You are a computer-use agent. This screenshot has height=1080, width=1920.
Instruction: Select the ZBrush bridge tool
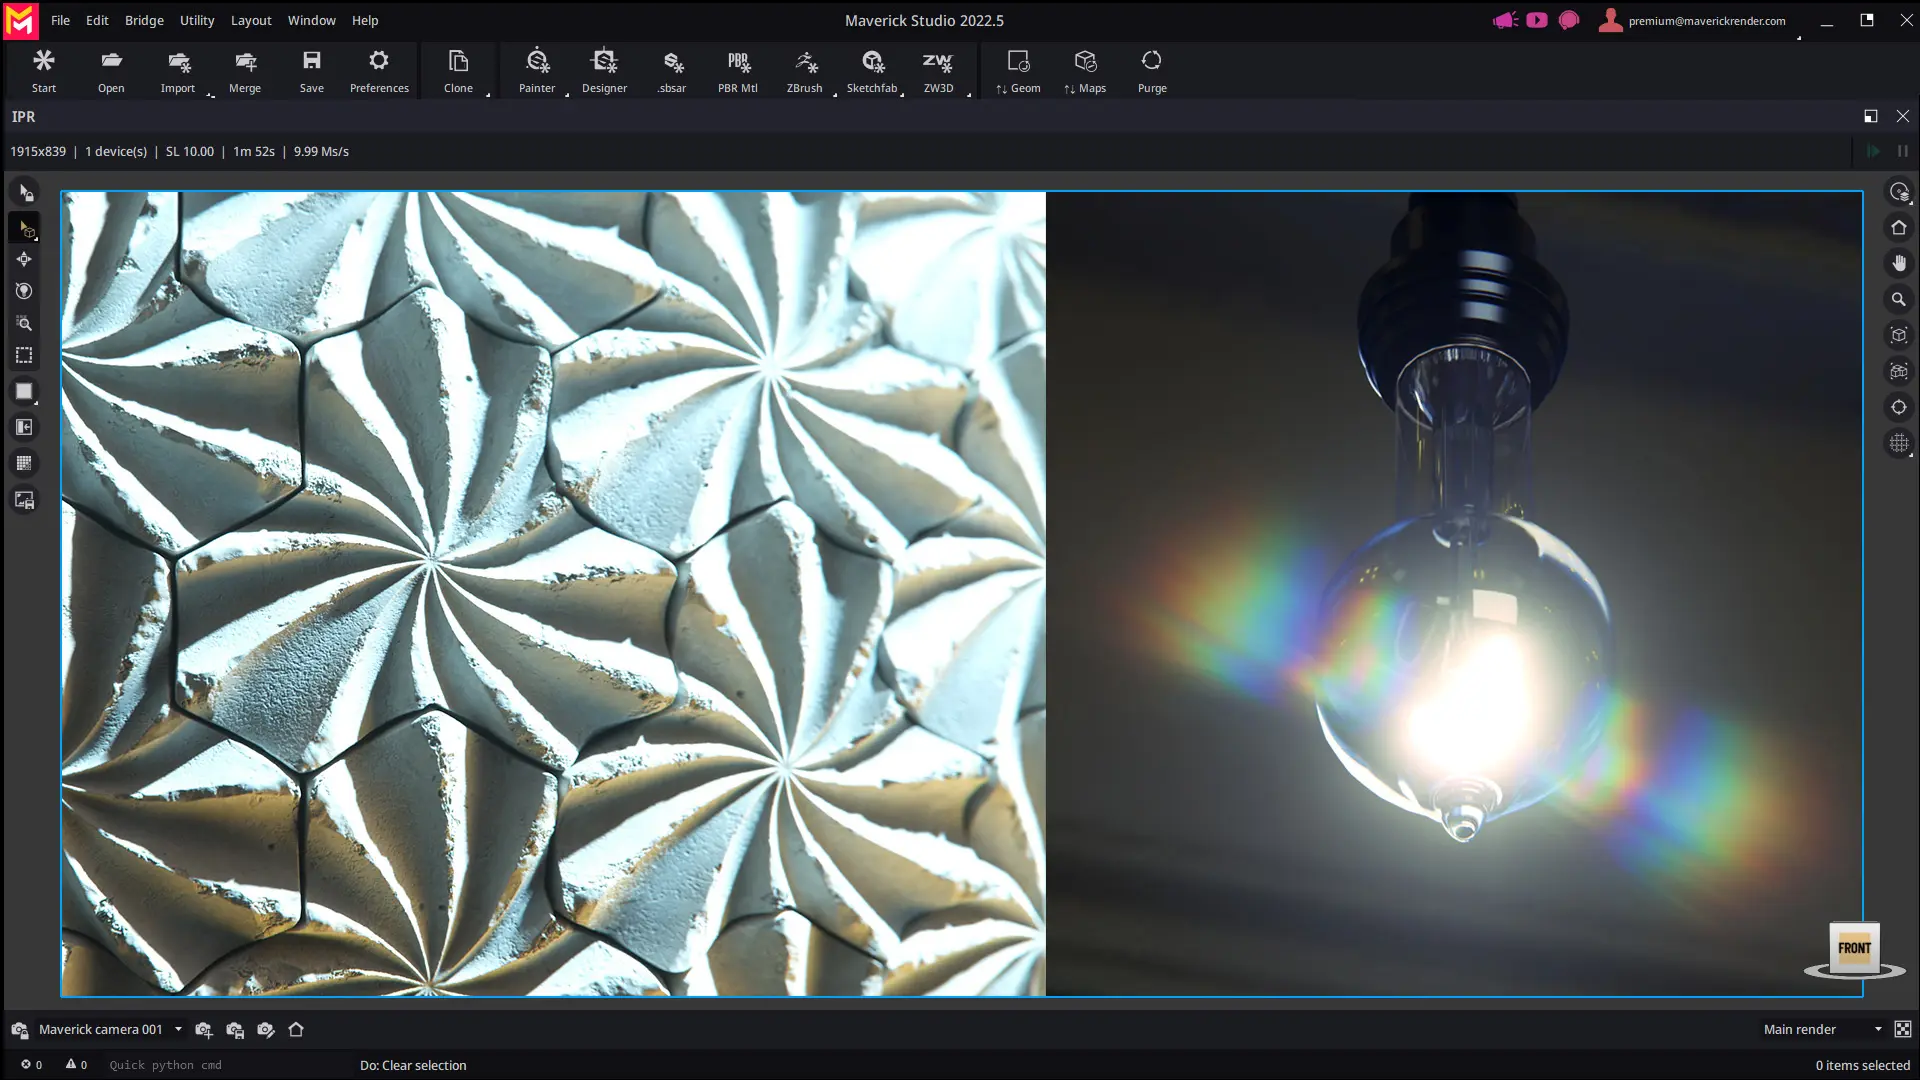805,70
